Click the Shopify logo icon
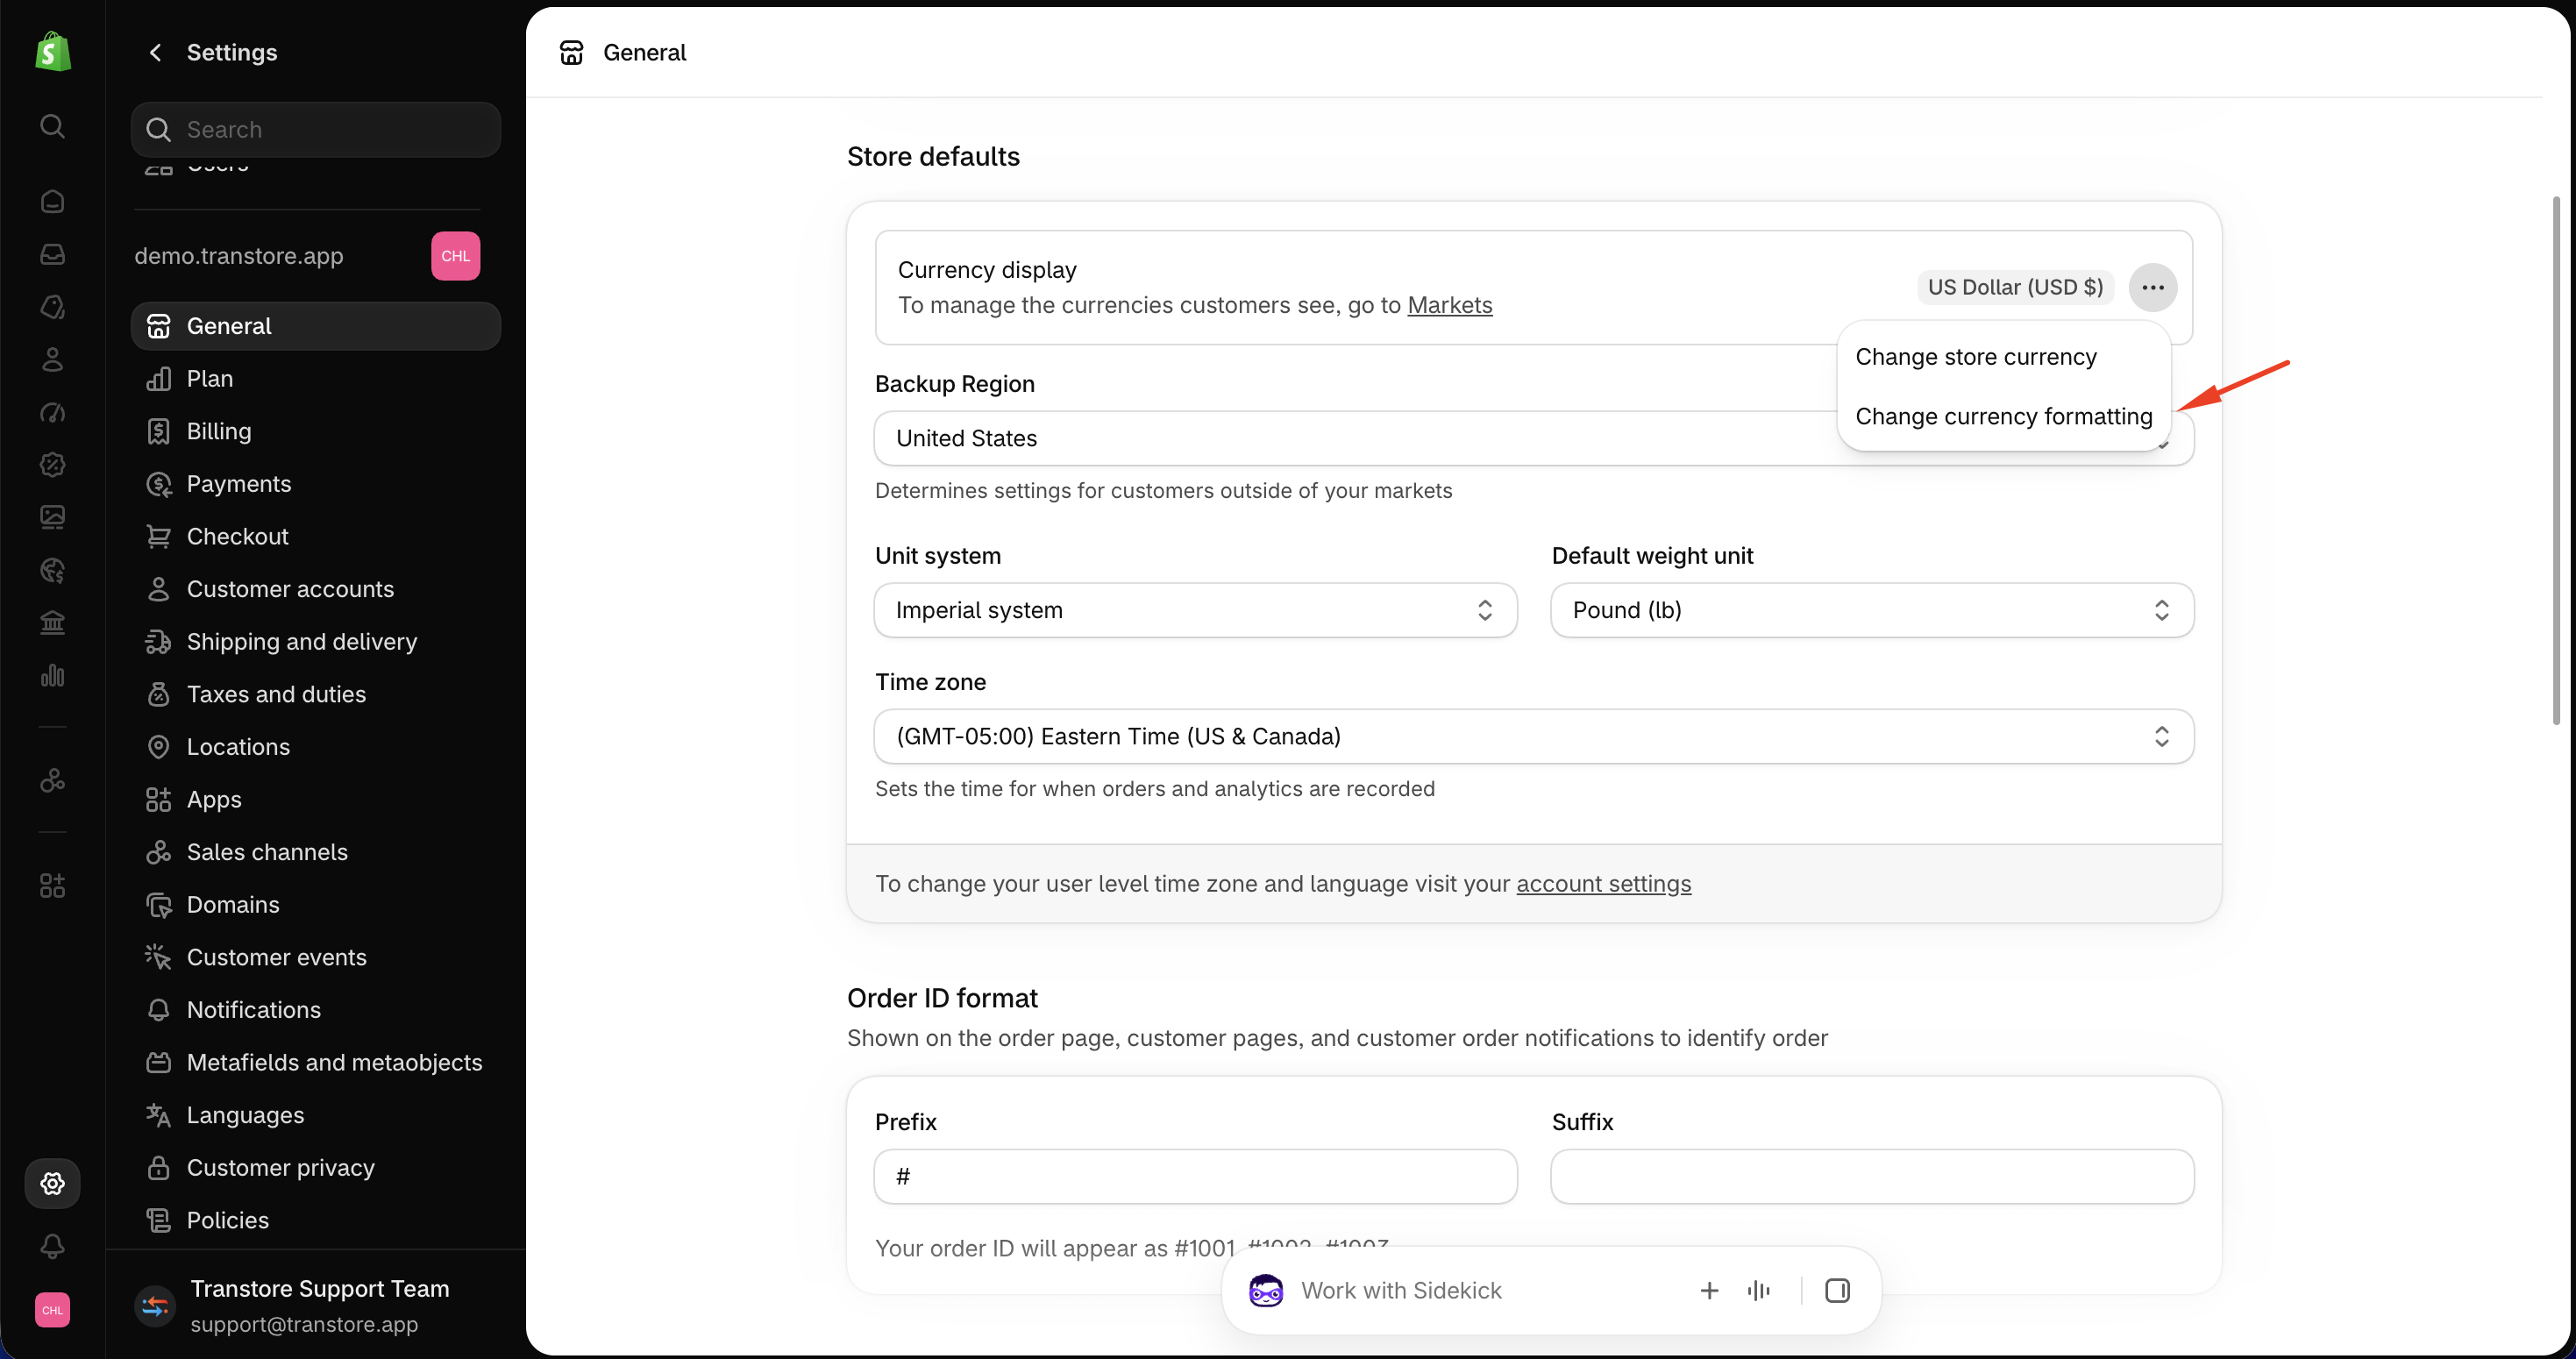This screenshot has height=1359, width=2576. click(x=53, y=51)
